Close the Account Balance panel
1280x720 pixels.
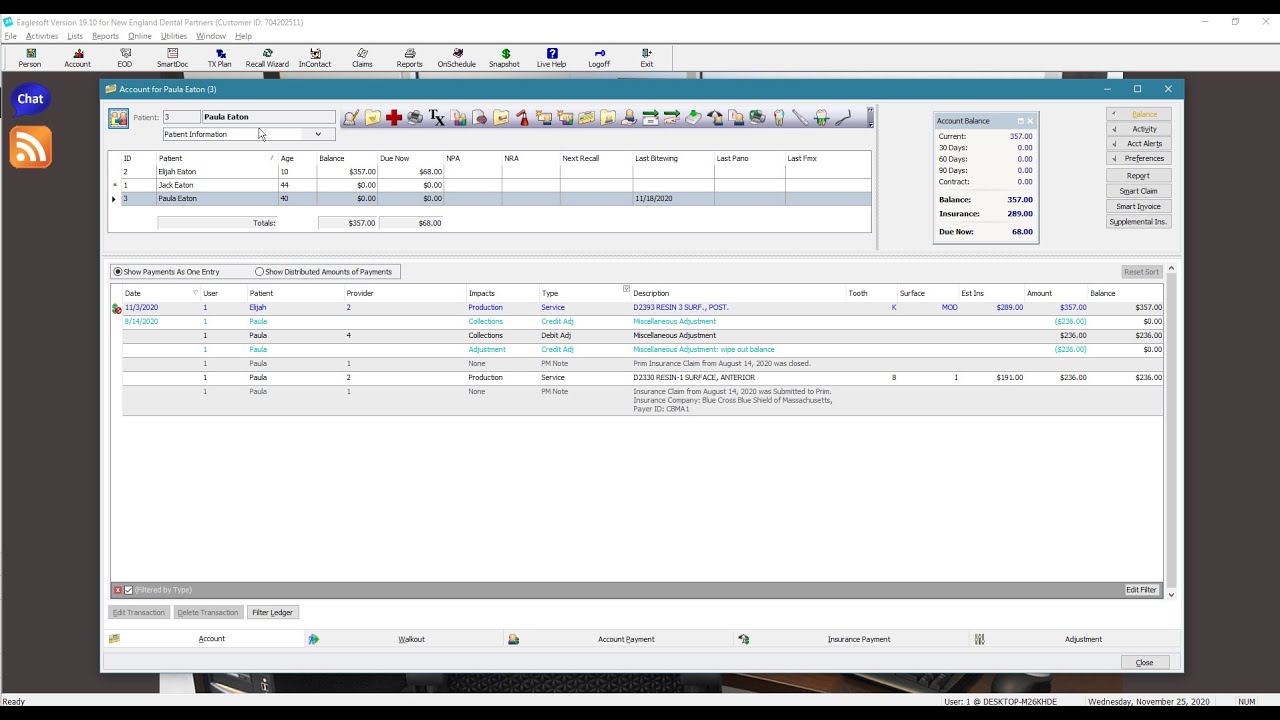coord(1030,121)
